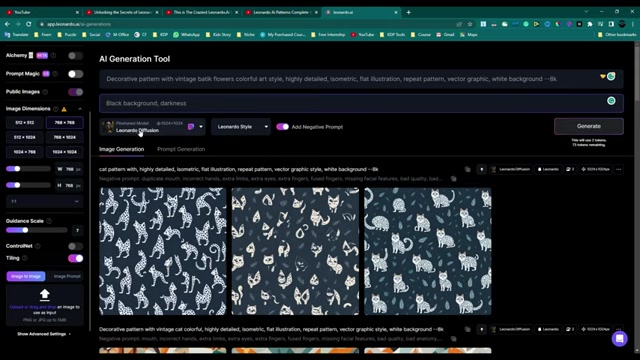Click the W width value field

[69, 169]
